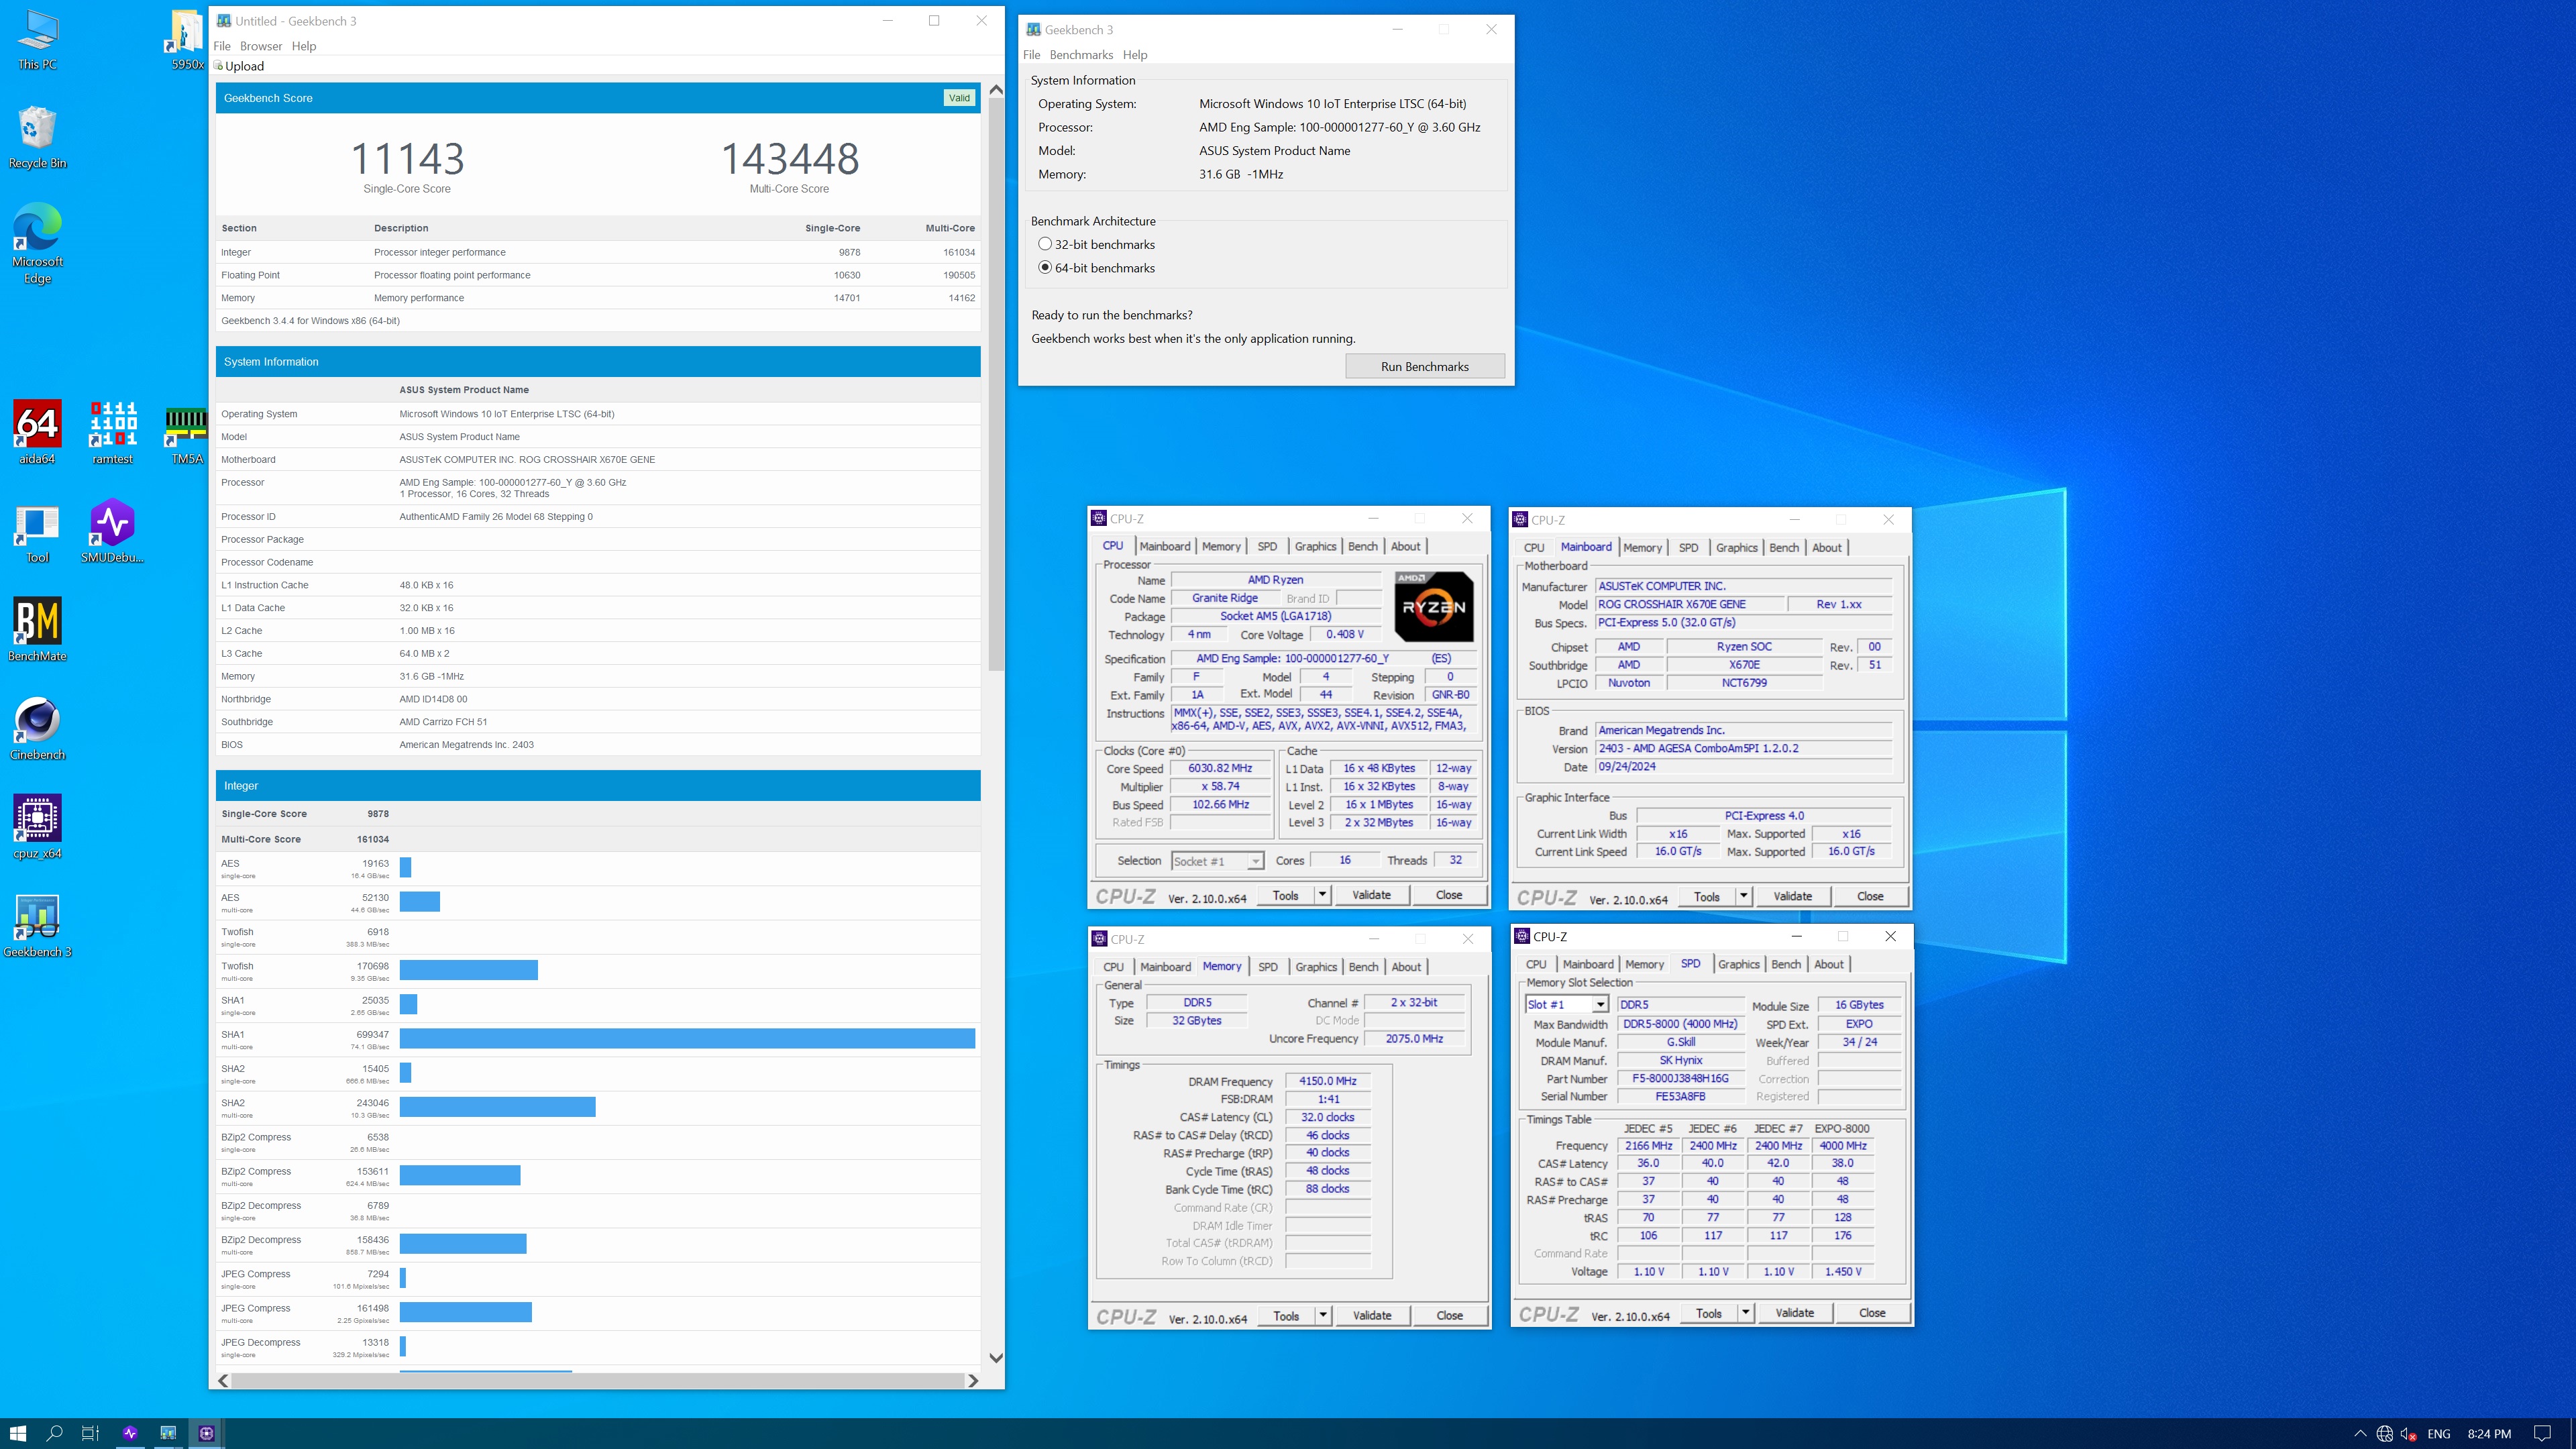Click the clock showing 8:24 PM
Viewport: 2576px width, 1449px height.
(x=2488, y=1433)
